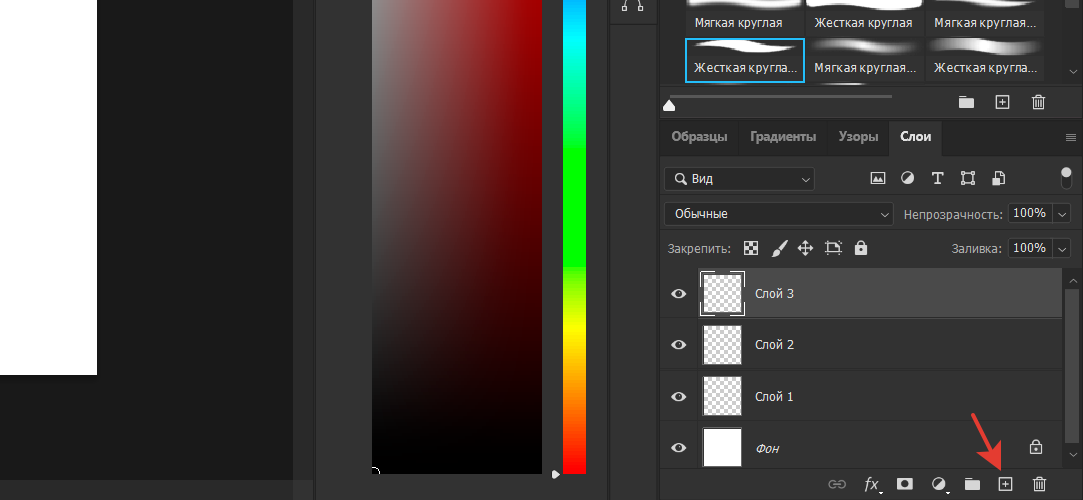Viewport: 1083px width, 500px height.
Task: Select Слой 2 layer name
Action: tap(774, 345)
